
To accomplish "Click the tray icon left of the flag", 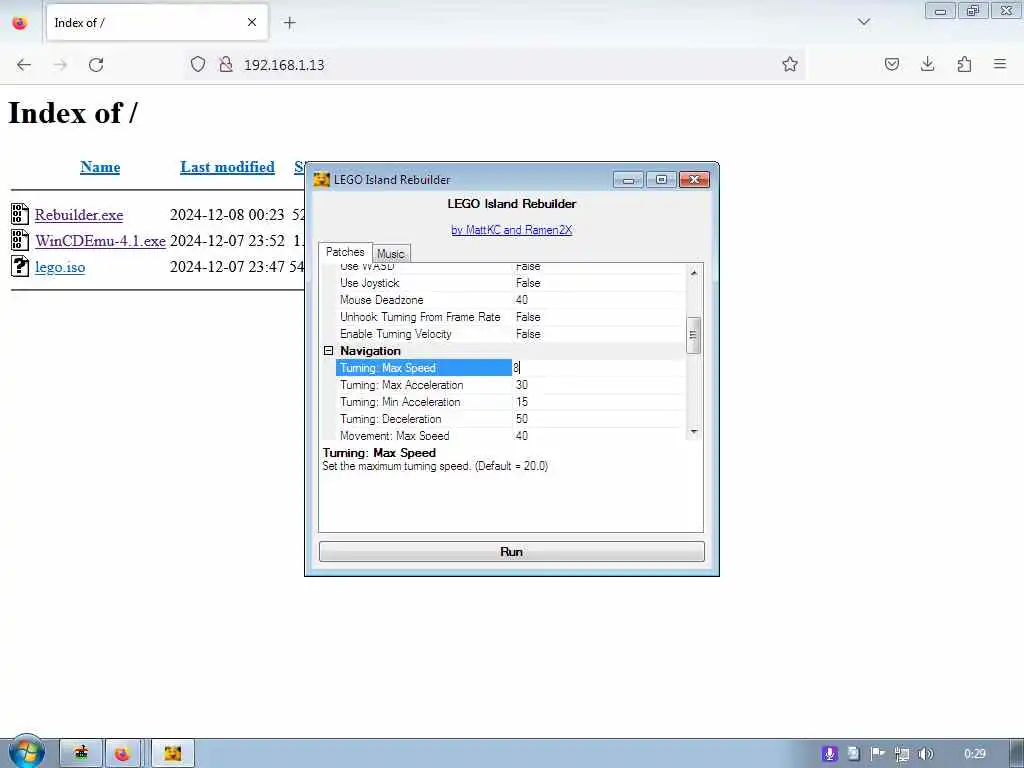I will tap(854, 754).
